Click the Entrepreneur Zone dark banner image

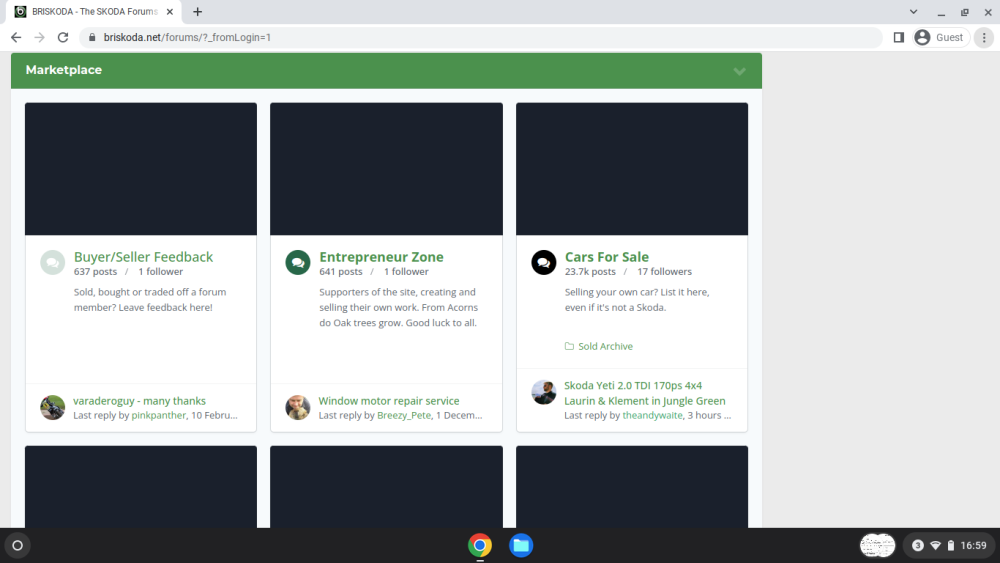pyautogui.click(x=386, y=169)
